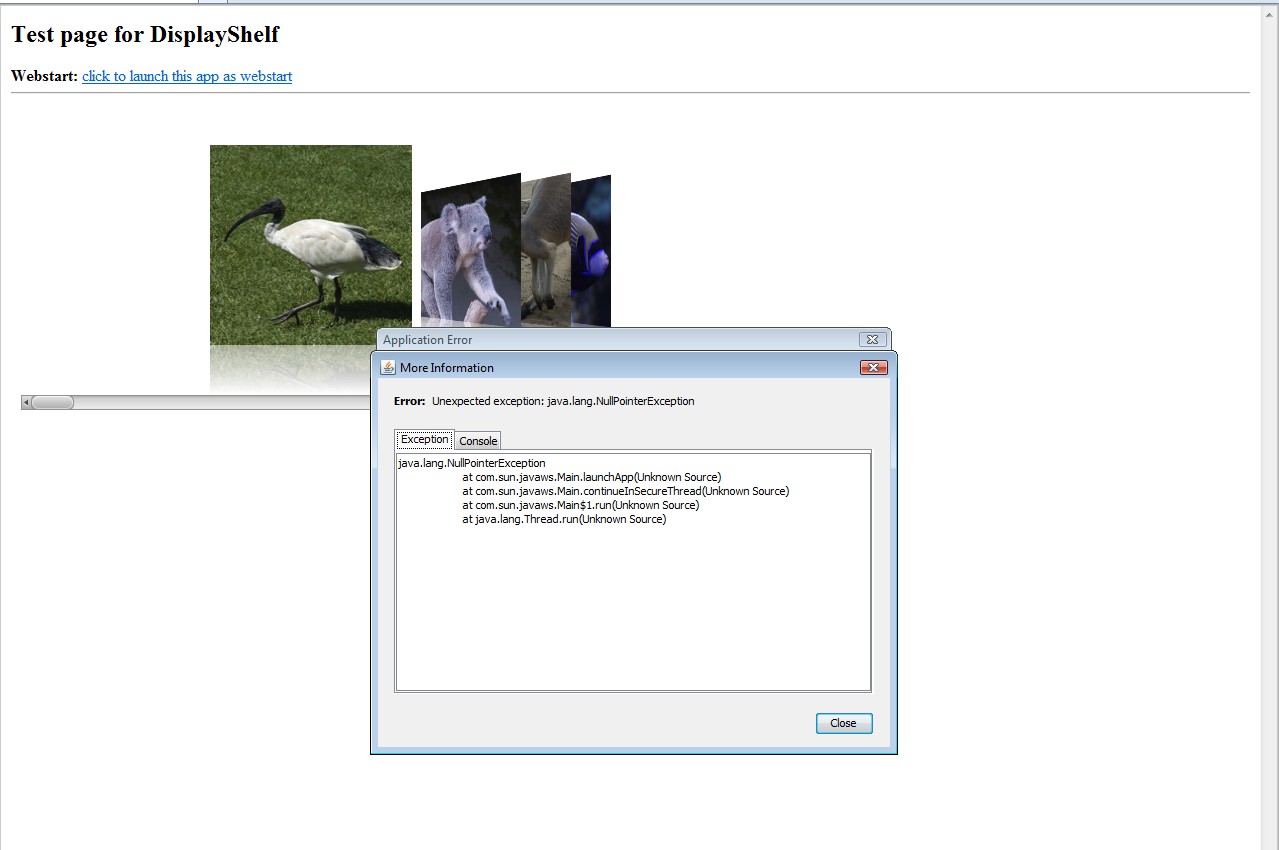Dismiss the Application Error window via its X
This screenshot has width=1279, height=850.
[872, 340]
